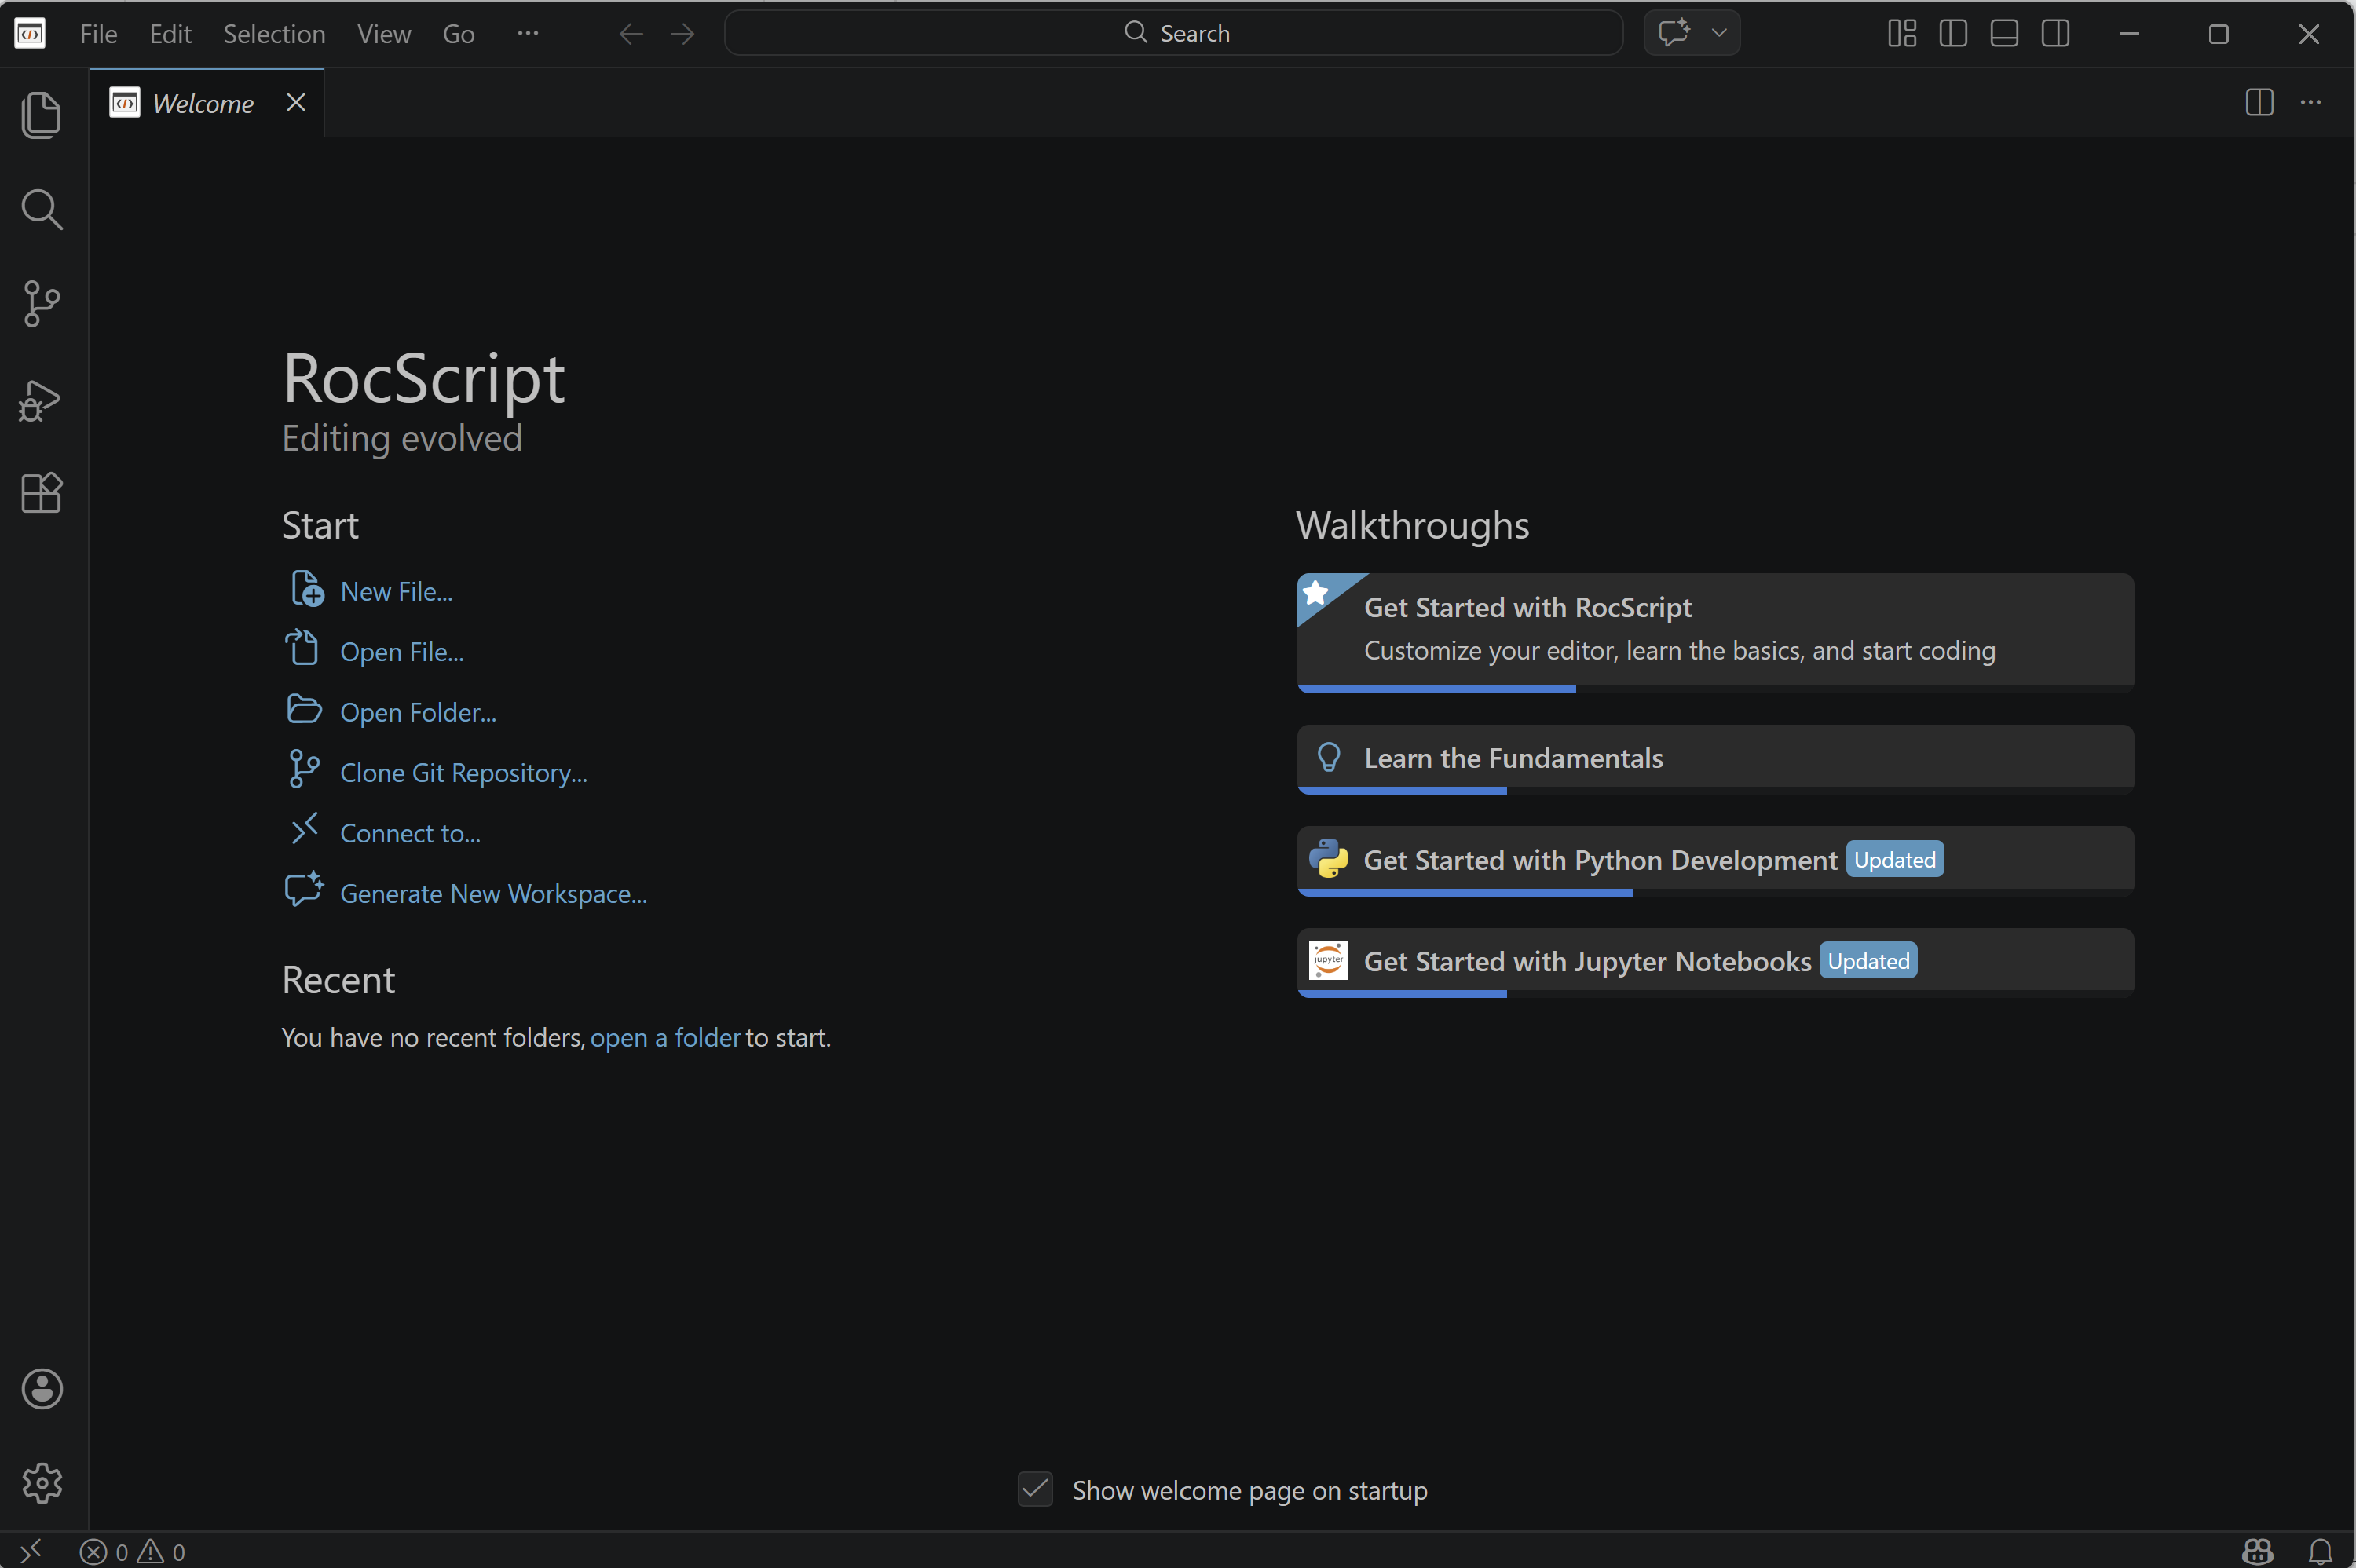Go back with the navigation arrow
The height and width of the screenshot is (1568, 2356).
coord(631,34)
